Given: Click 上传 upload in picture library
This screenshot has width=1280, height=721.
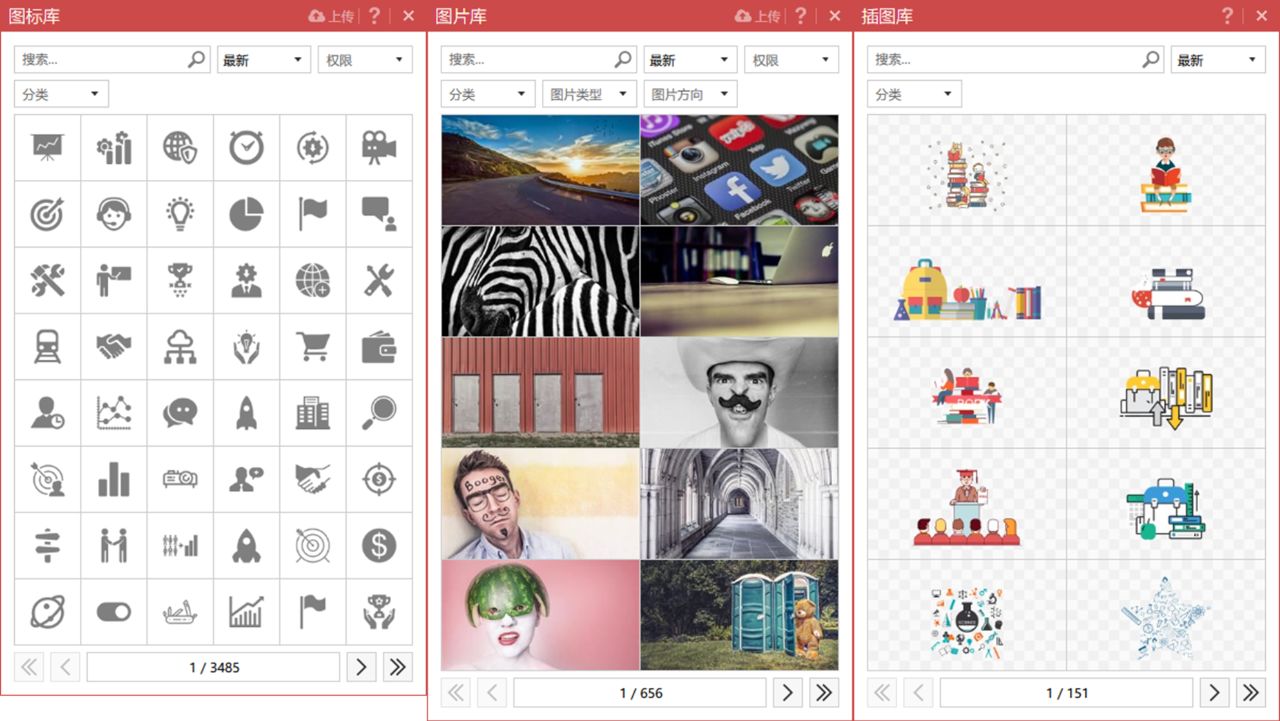Looking at the screenshot, I should [757, 16].
